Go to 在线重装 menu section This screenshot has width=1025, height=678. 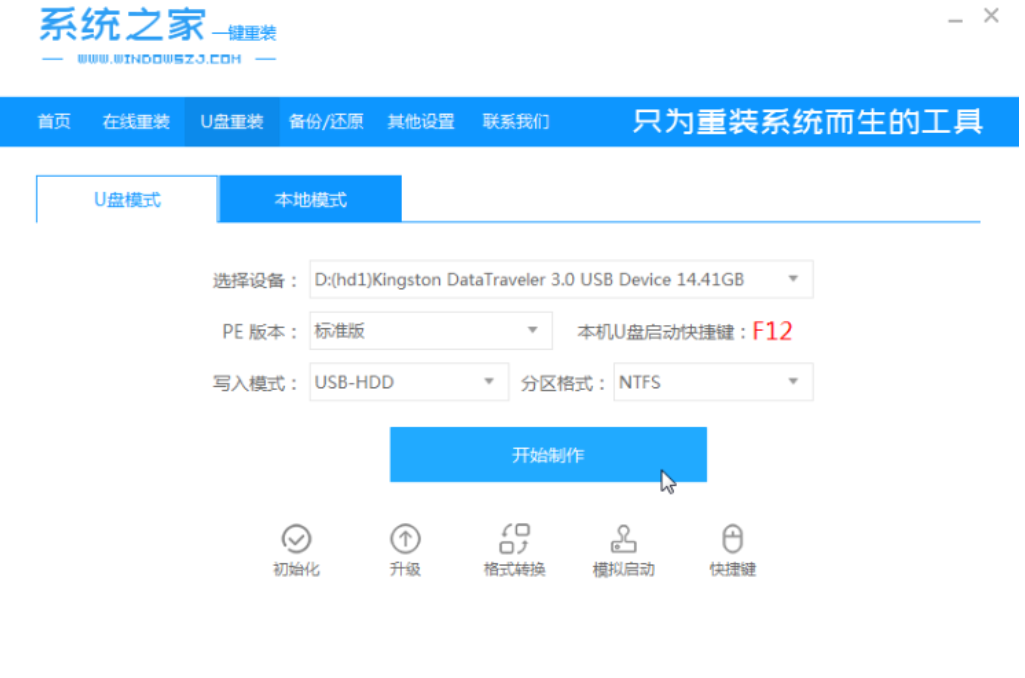coord(135,121)
